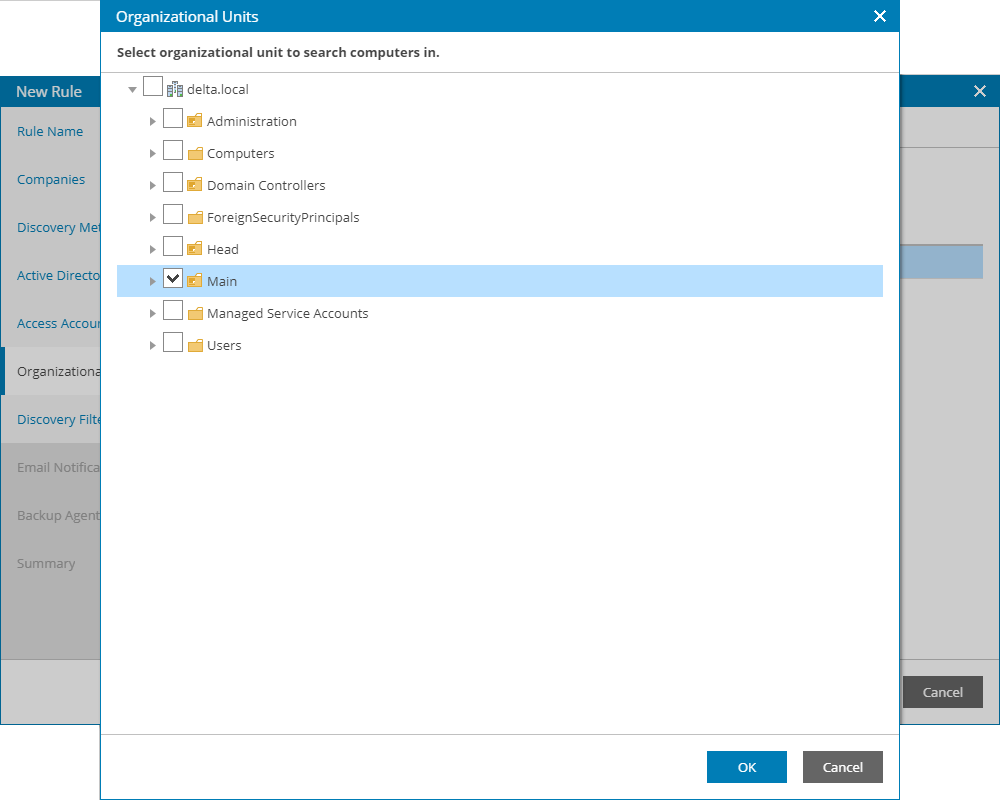Expand the Administration tree node
The image size is (1000, 800).
pyautogui.click(x=153, y=121)
